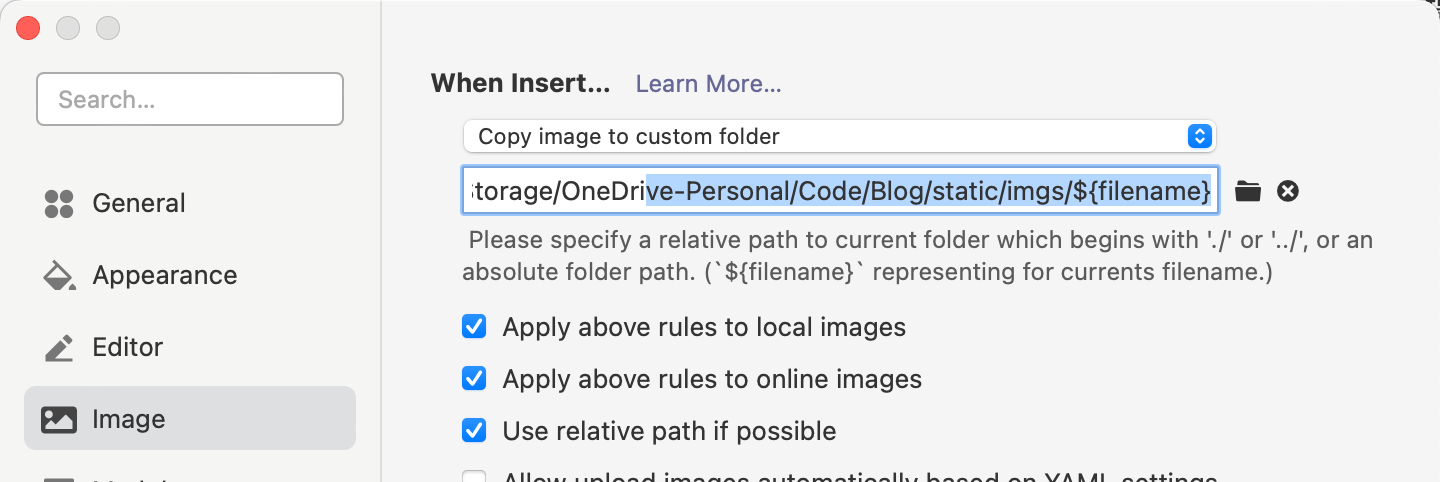
Task: Focus the preferences Search field
Action: [190, 99]
